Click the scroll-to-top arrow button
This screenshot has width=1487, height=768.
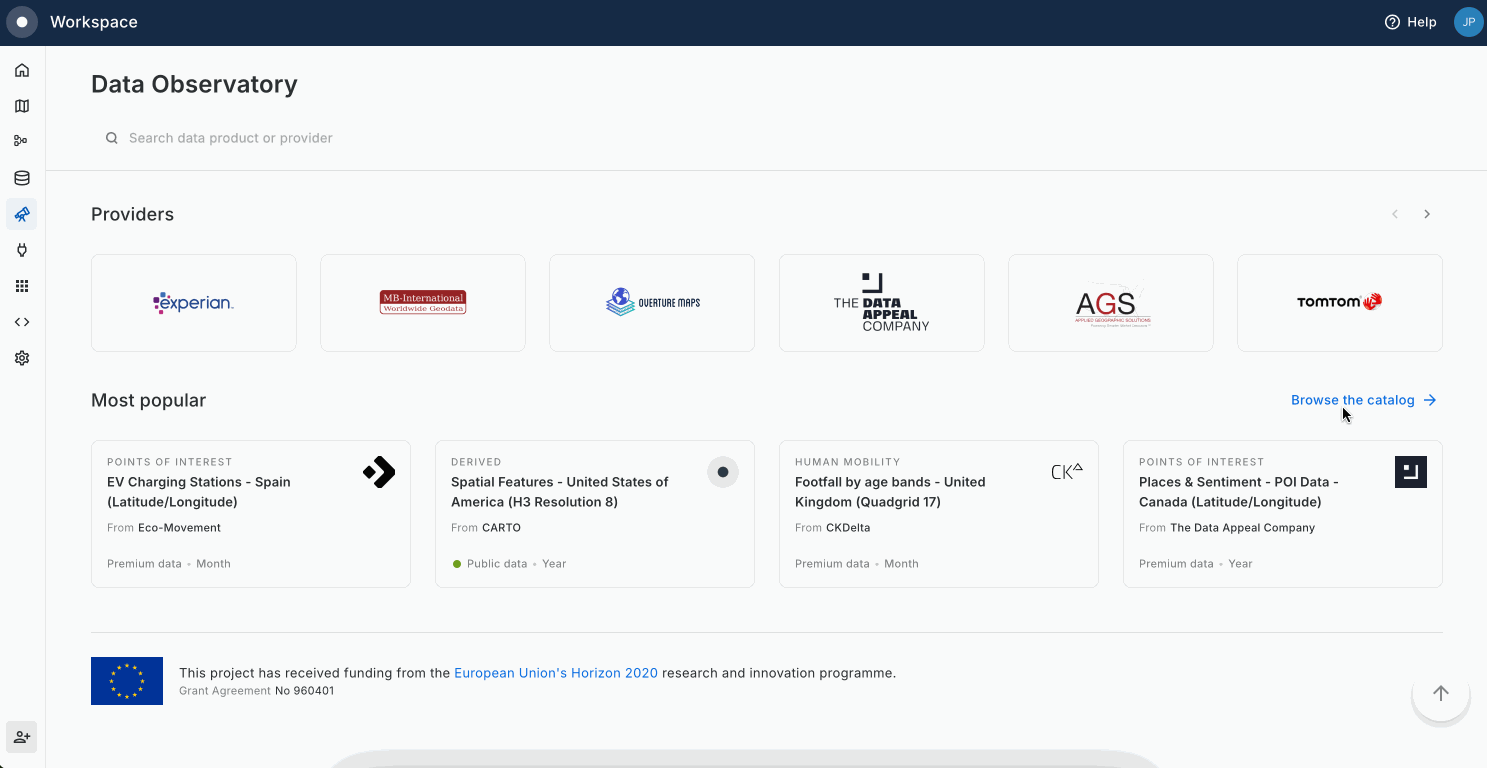[1440, 693]
